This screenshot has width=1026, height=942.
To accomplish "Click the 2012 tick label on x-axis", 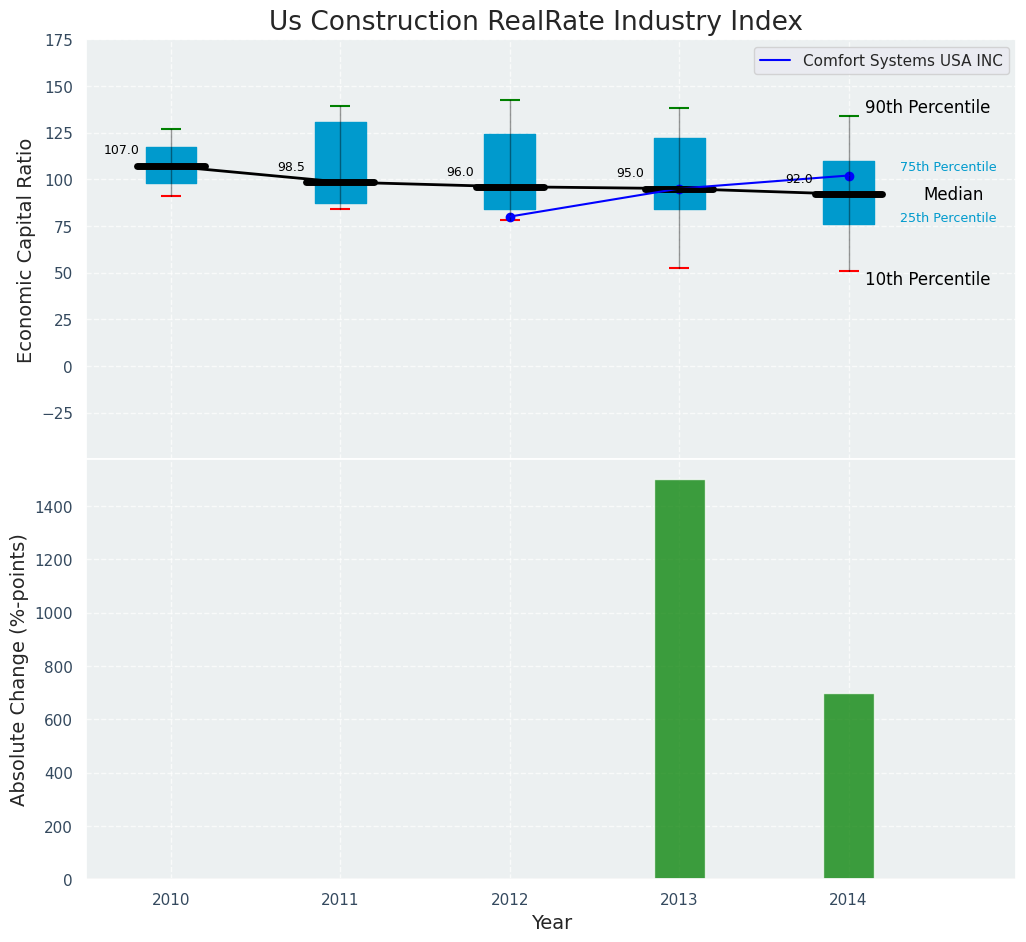I will click(x=509, y=900).
